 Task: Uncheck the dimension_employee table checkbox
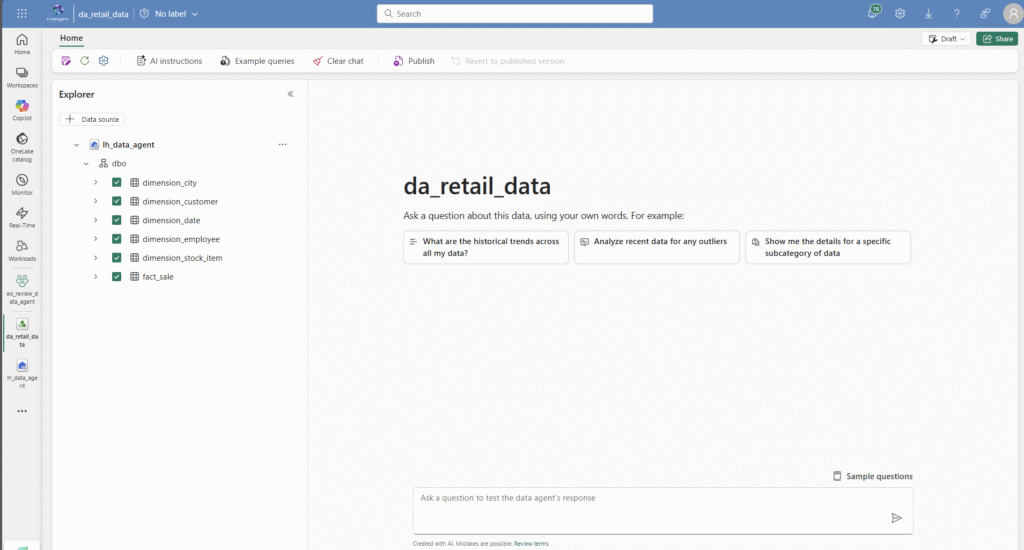(x=116, y=239)
